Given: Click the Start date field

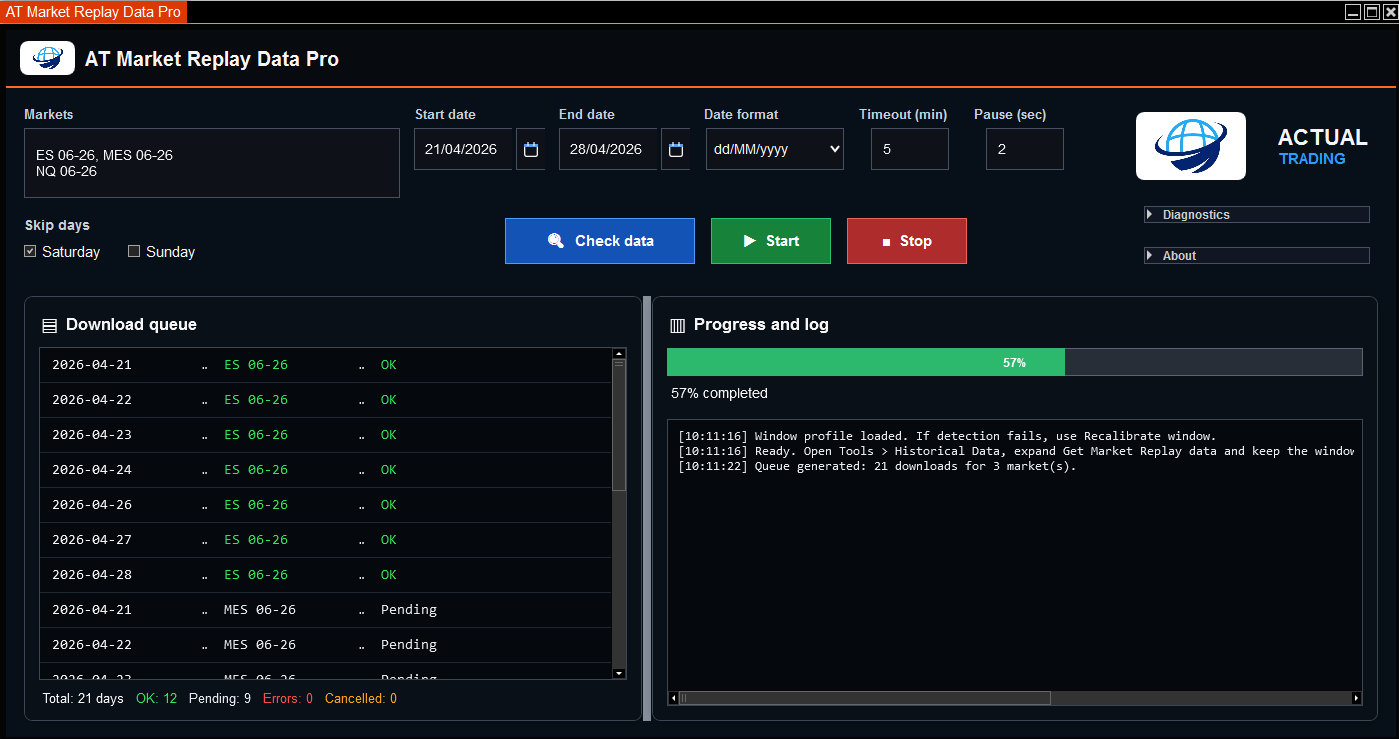Looking at the screenshot, I should tap(463, 149).
